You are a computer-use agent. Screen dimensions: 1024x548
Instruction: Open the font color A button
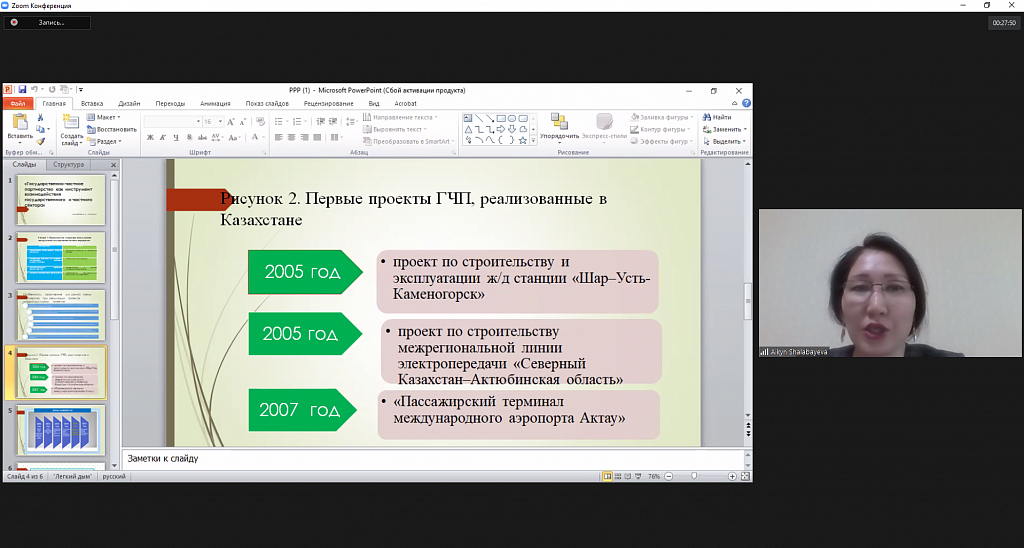point(257,138)
